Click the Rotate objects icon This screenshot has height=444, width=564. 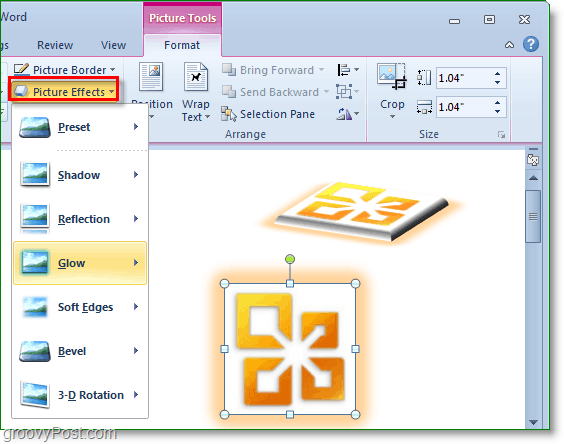coord(347,114)
